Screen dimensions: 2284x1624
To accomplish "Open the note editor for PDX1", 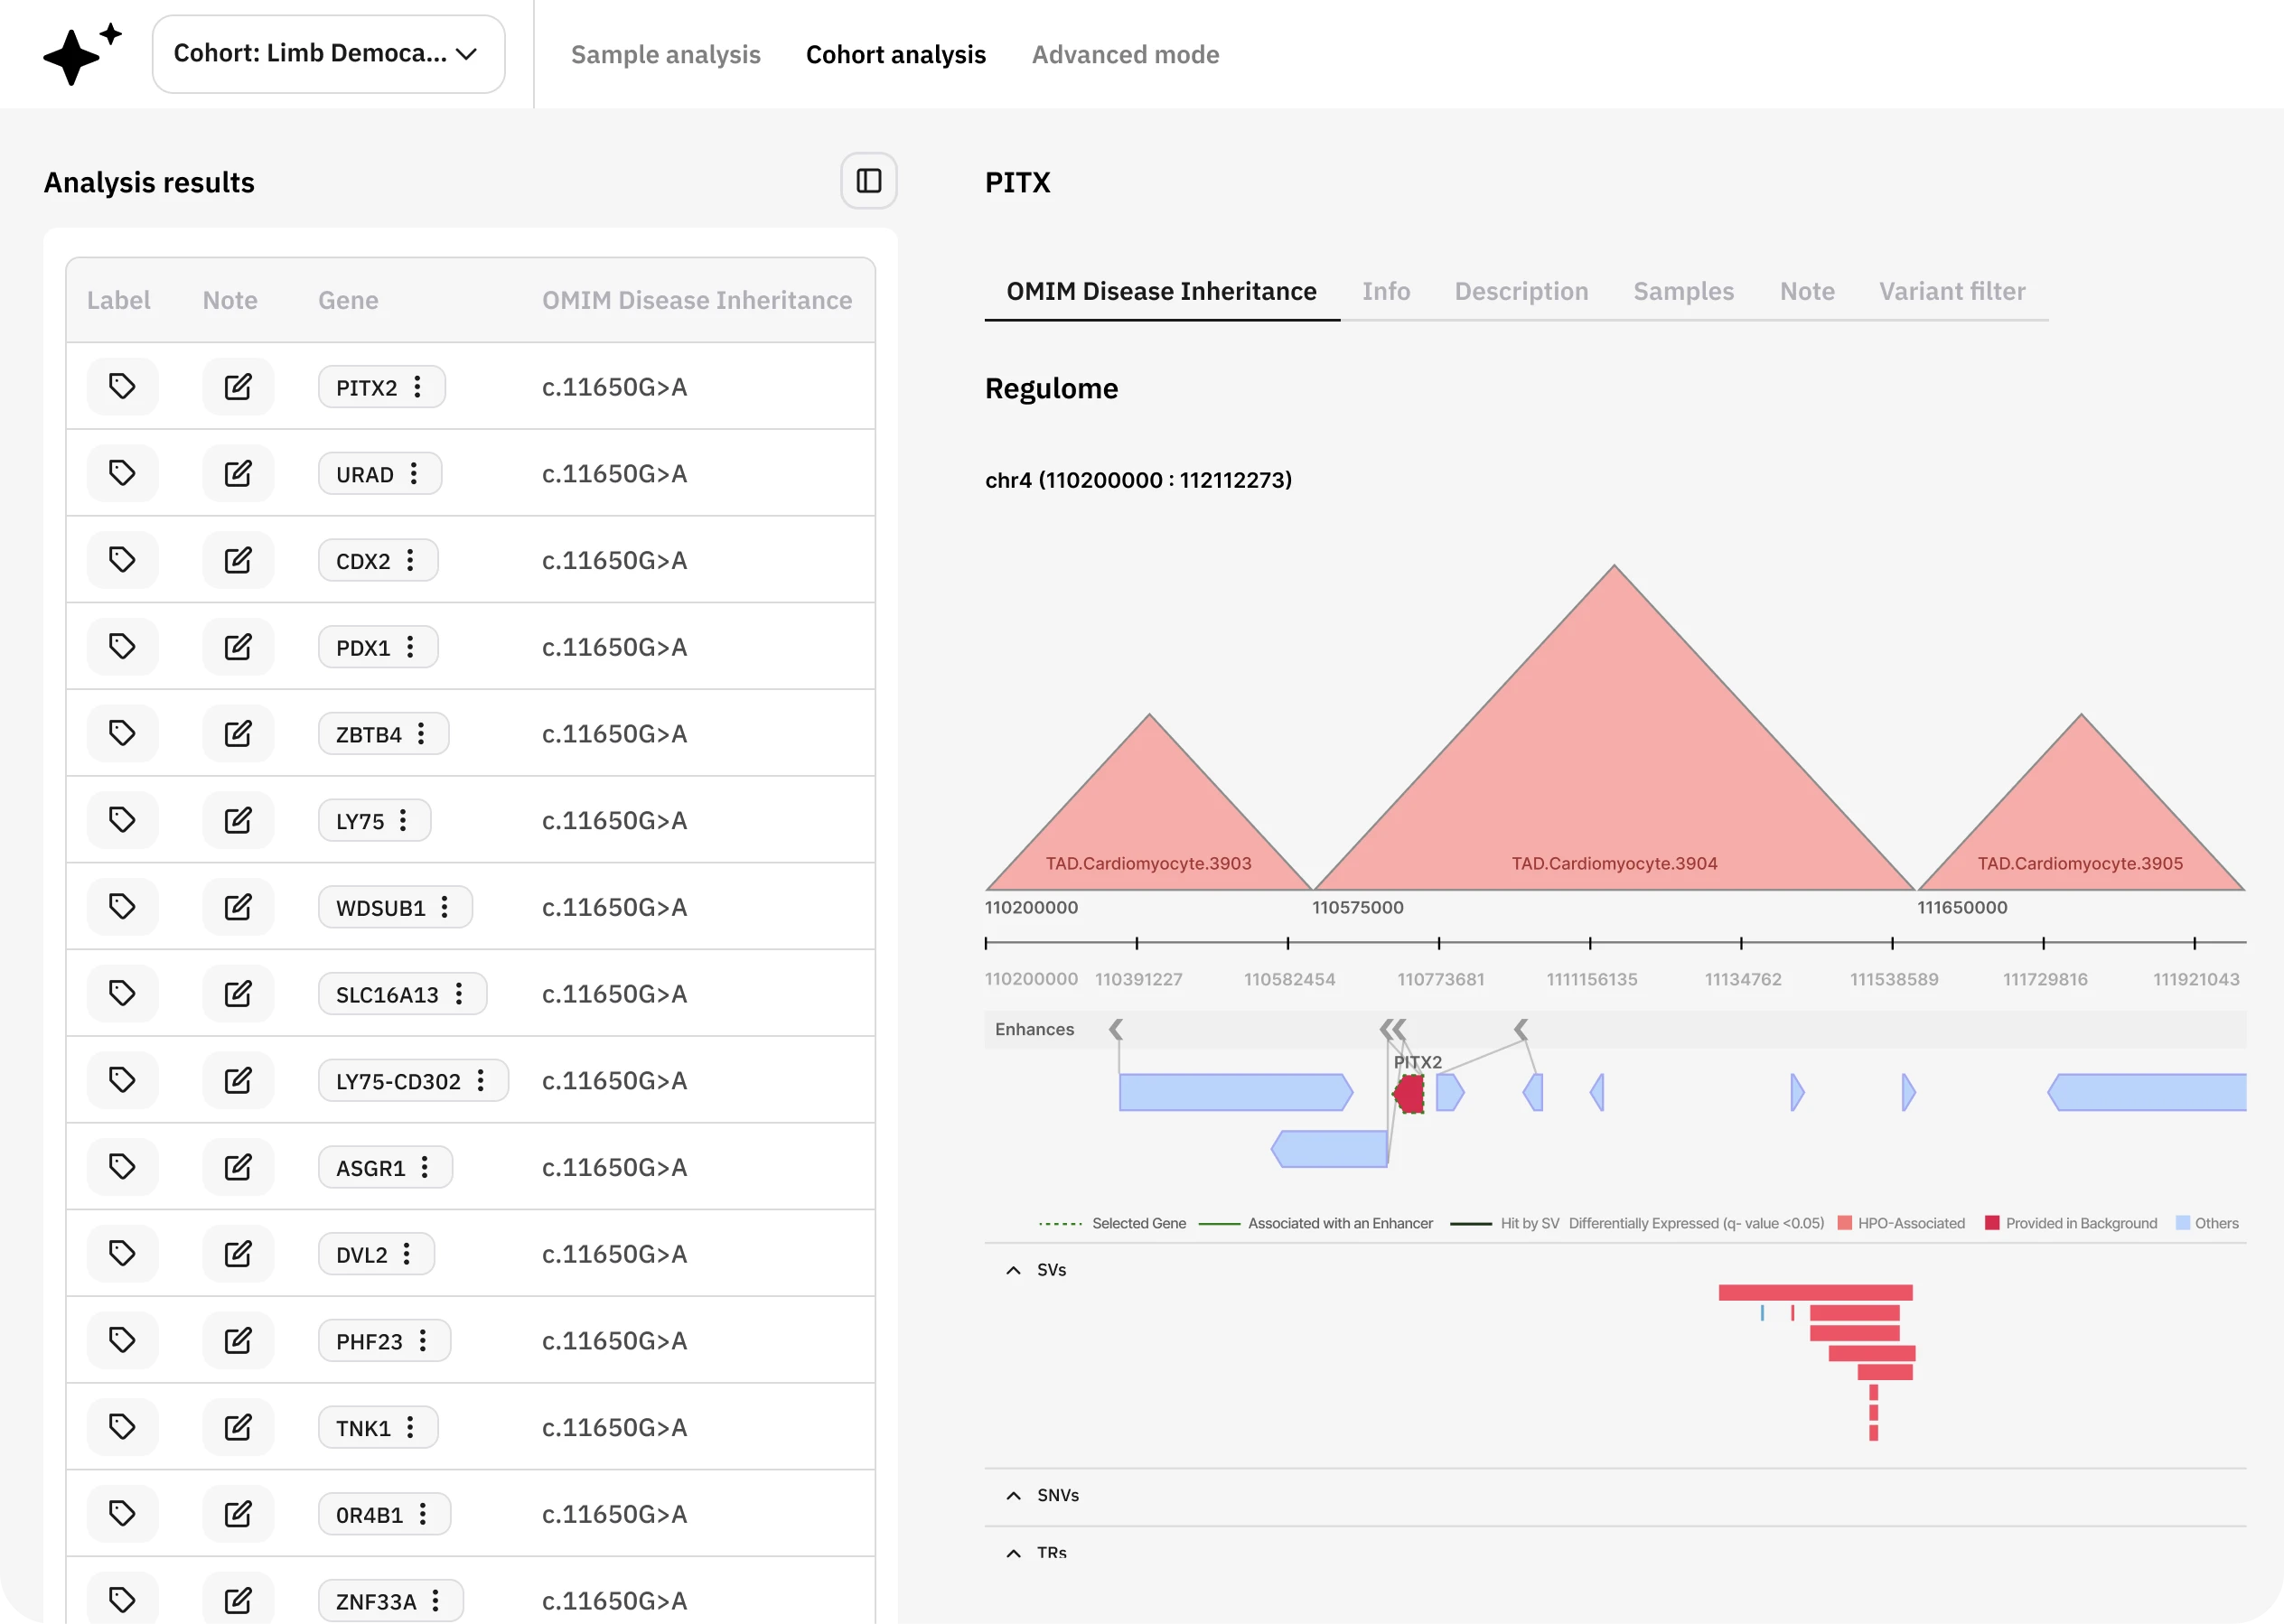I will [238, 646].
